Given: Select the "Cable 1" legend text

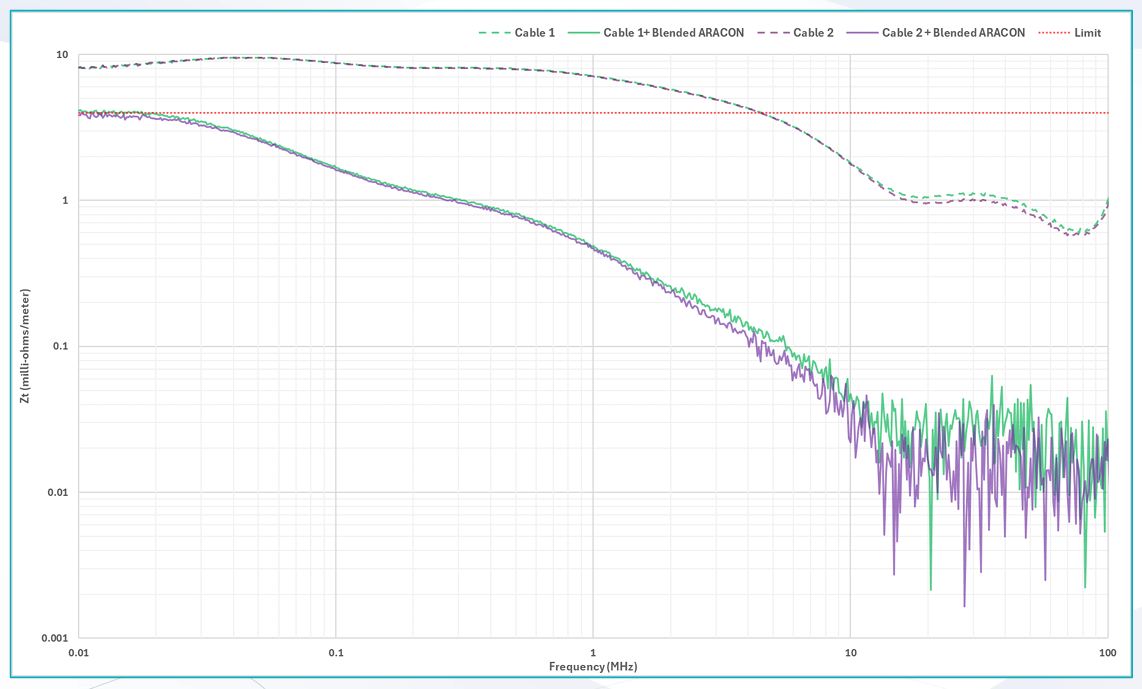Looking at the screenshot, I should click(x=534, y=33).
